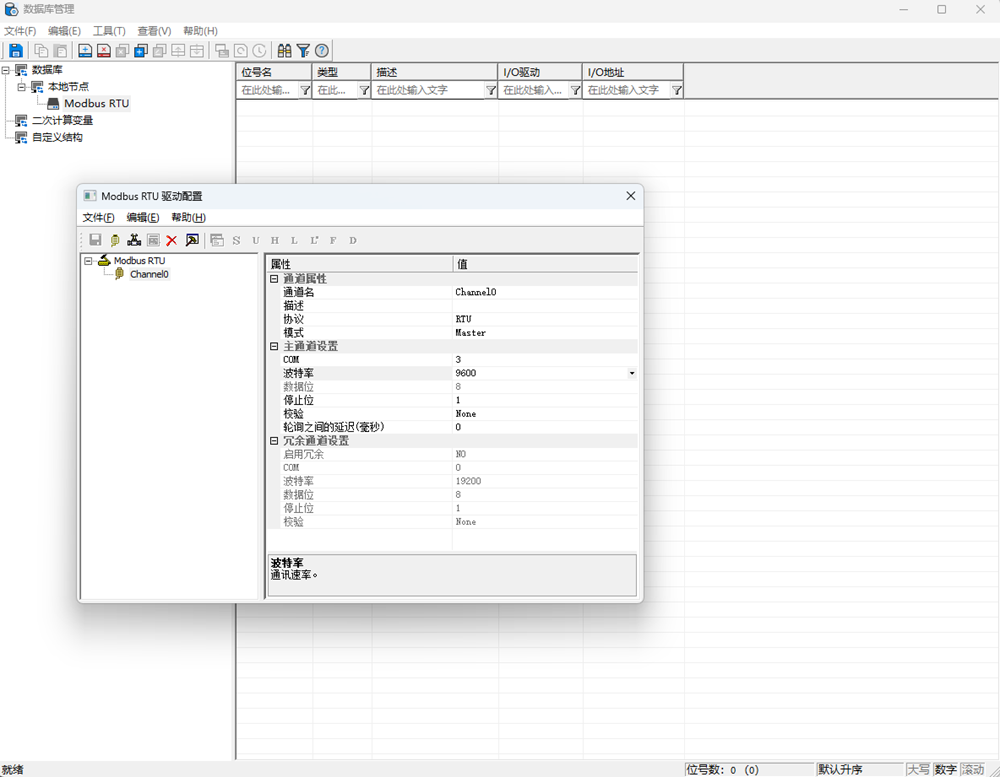Click the grayed move-down toolbar icon

pos(197,50)
